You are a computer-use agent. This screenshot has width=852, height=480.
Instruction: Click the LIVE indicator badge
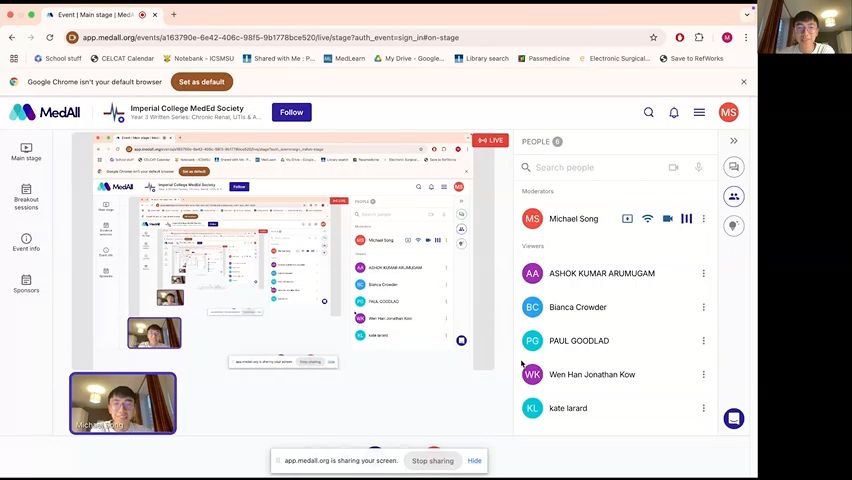point(490,140)
